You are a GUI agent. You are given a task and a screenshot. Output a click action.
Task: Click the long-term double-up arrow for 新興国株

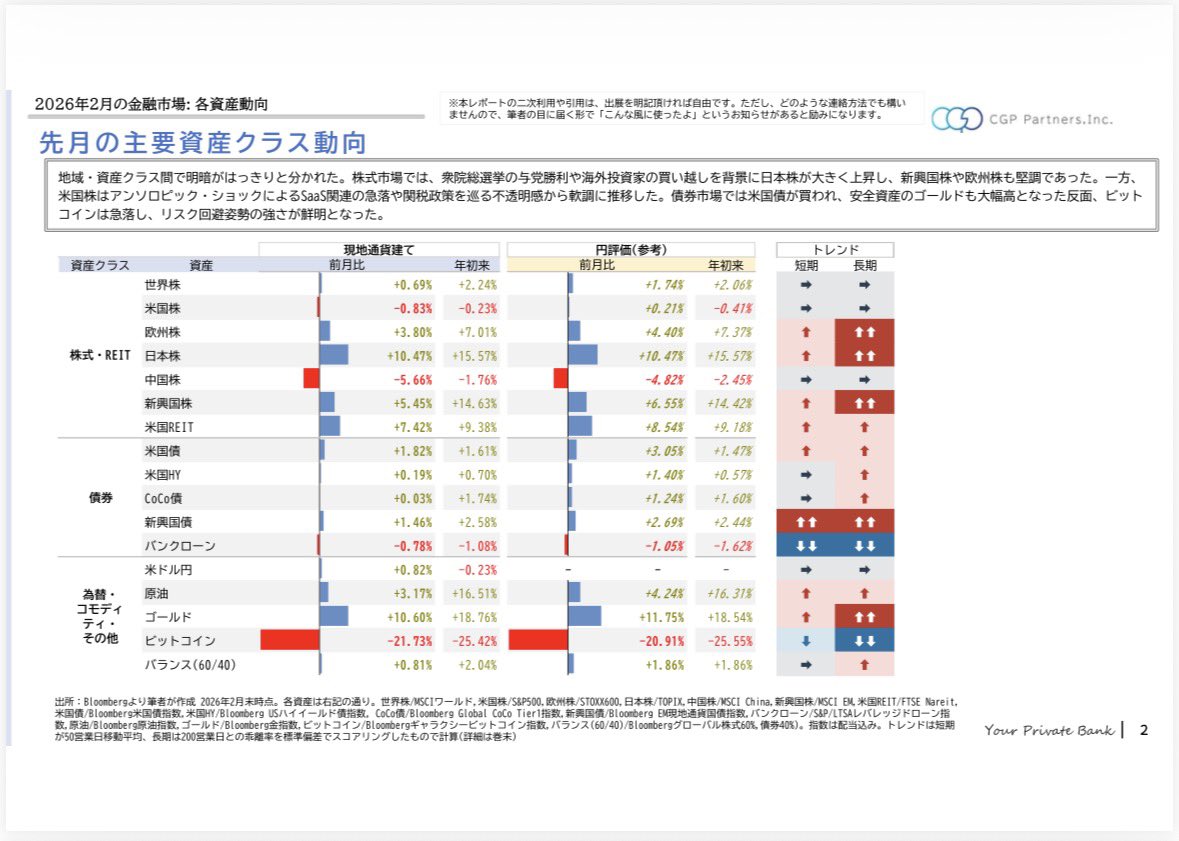864,403
